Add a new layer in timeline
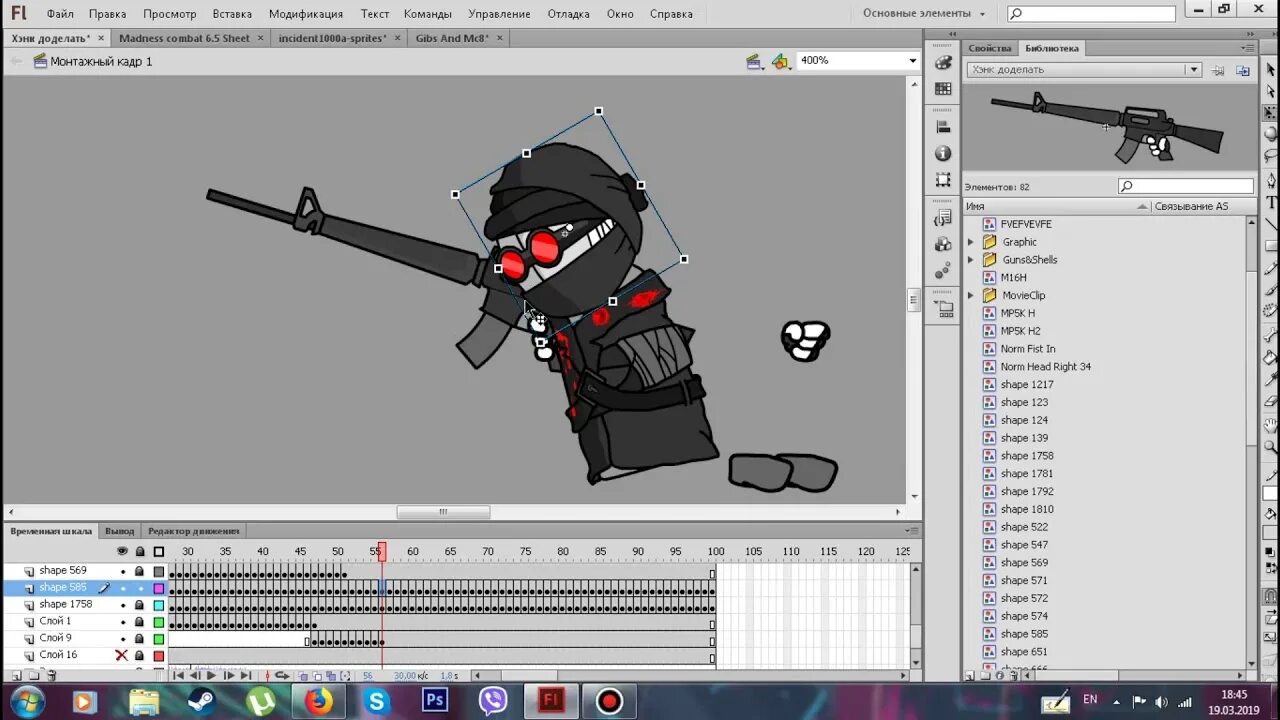 click(x=17, y=676)
